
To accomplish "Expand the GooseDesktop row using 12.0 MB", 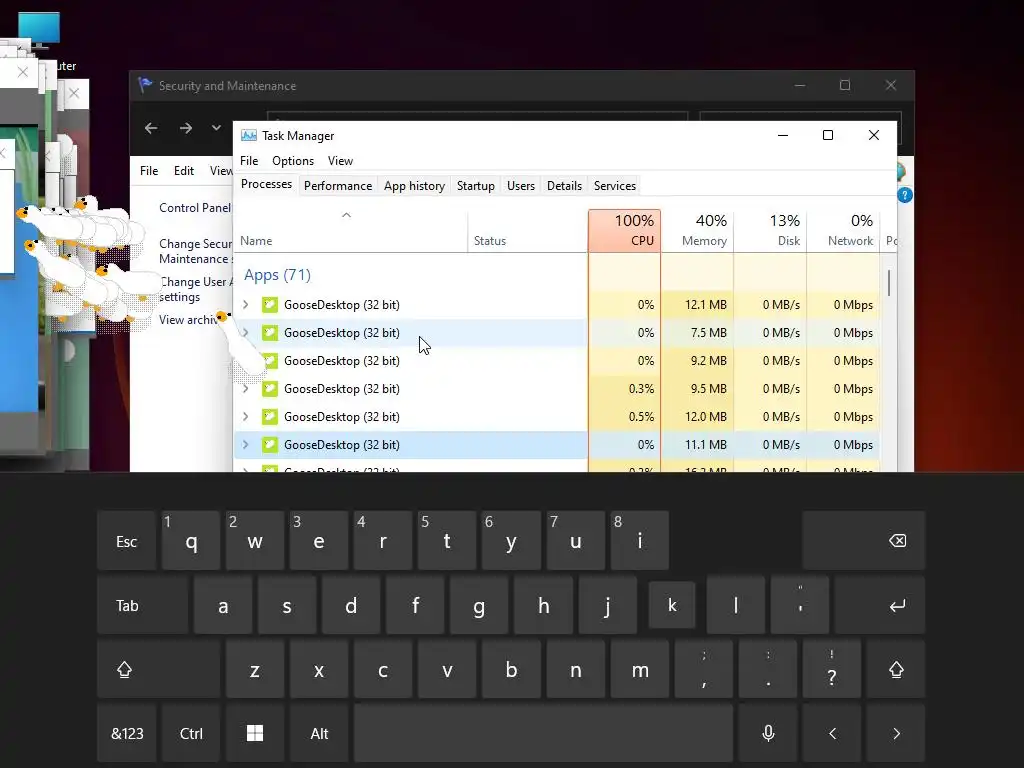I will (x=246, y=417).
